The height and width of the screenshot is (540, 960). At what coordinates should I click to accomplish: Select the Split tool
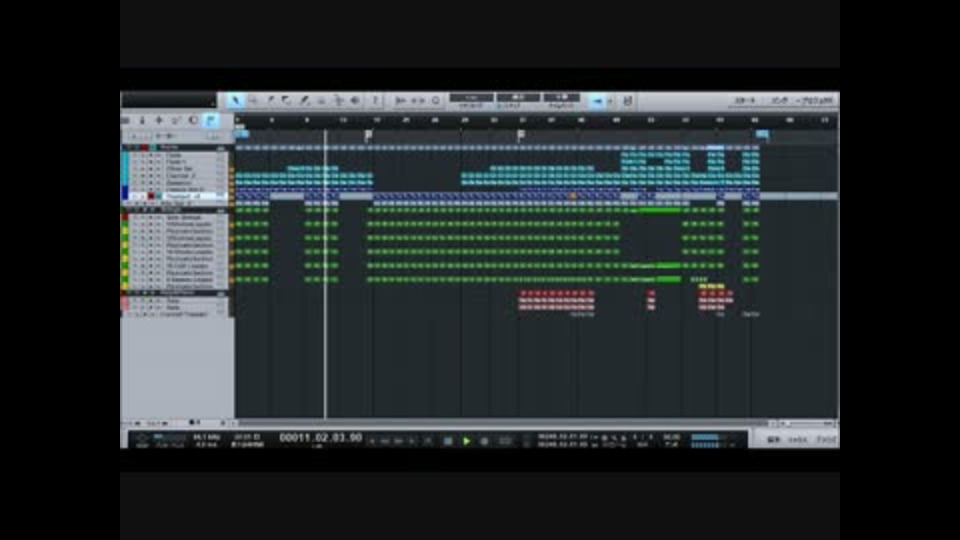pyautogui.click(x=270, y=101)
